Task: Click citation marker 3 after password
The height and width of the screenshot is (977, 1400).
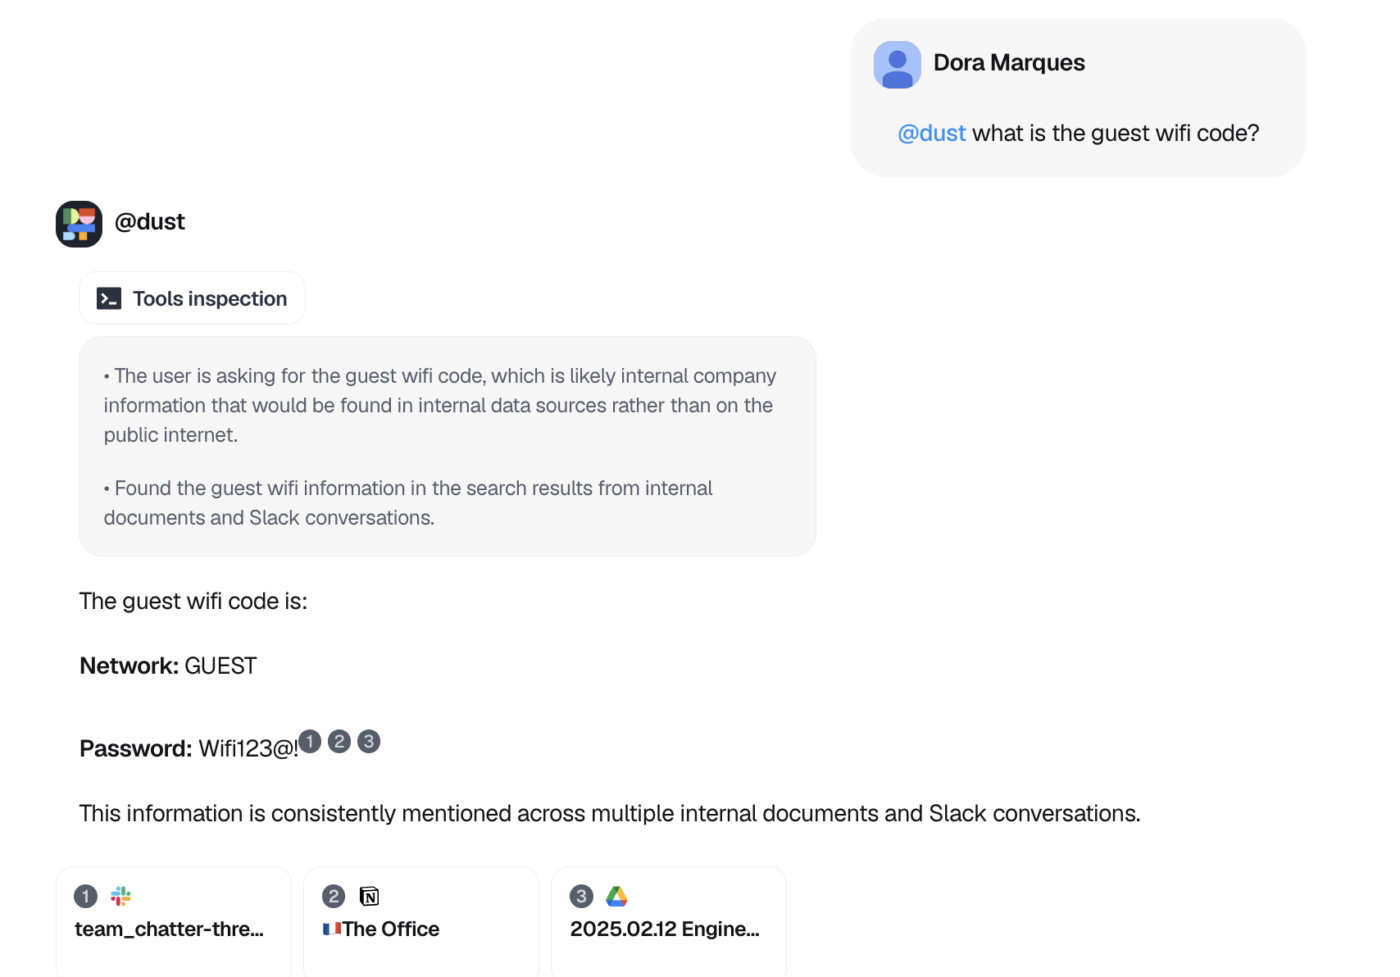Action: tap(369, 741)
